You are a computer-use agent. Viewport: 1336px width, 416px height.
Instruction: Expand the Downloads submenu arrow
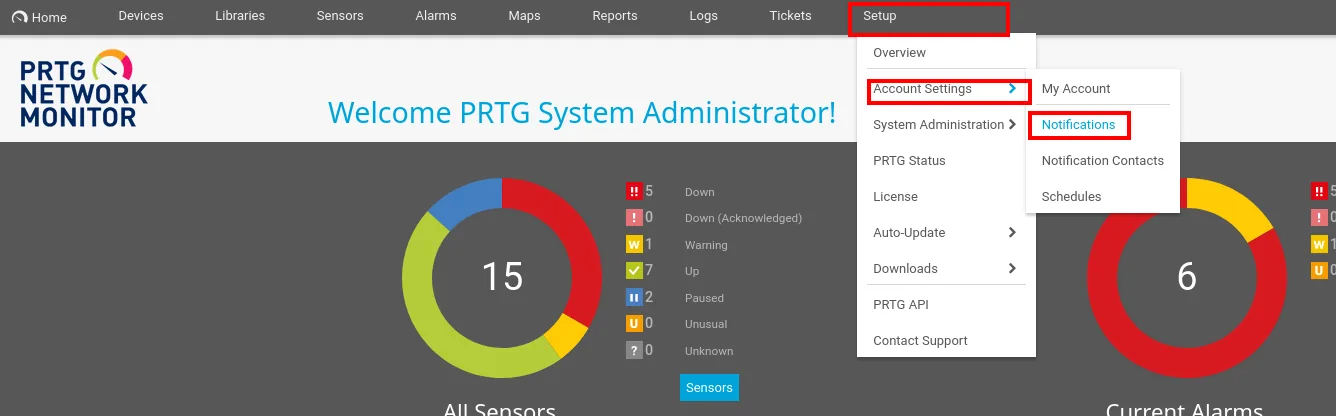tap(1013, 268)
